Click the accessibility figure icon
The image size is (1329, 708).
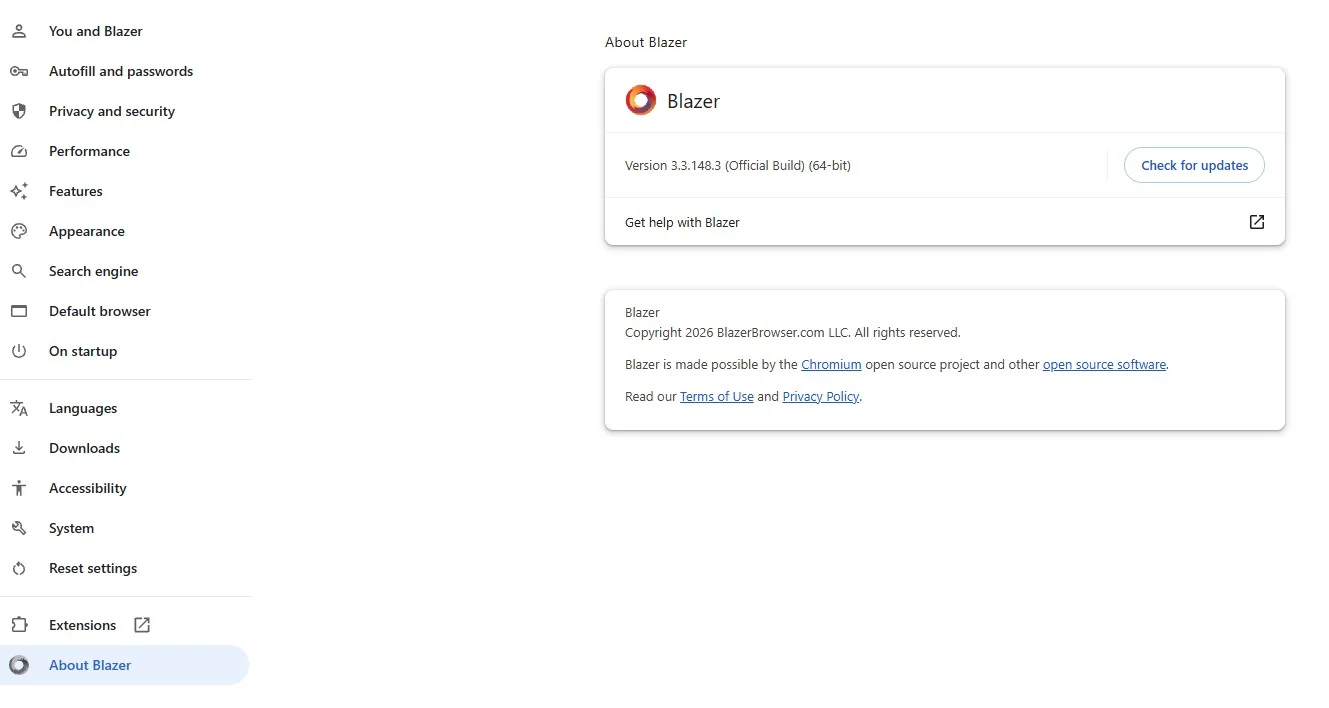18,488
